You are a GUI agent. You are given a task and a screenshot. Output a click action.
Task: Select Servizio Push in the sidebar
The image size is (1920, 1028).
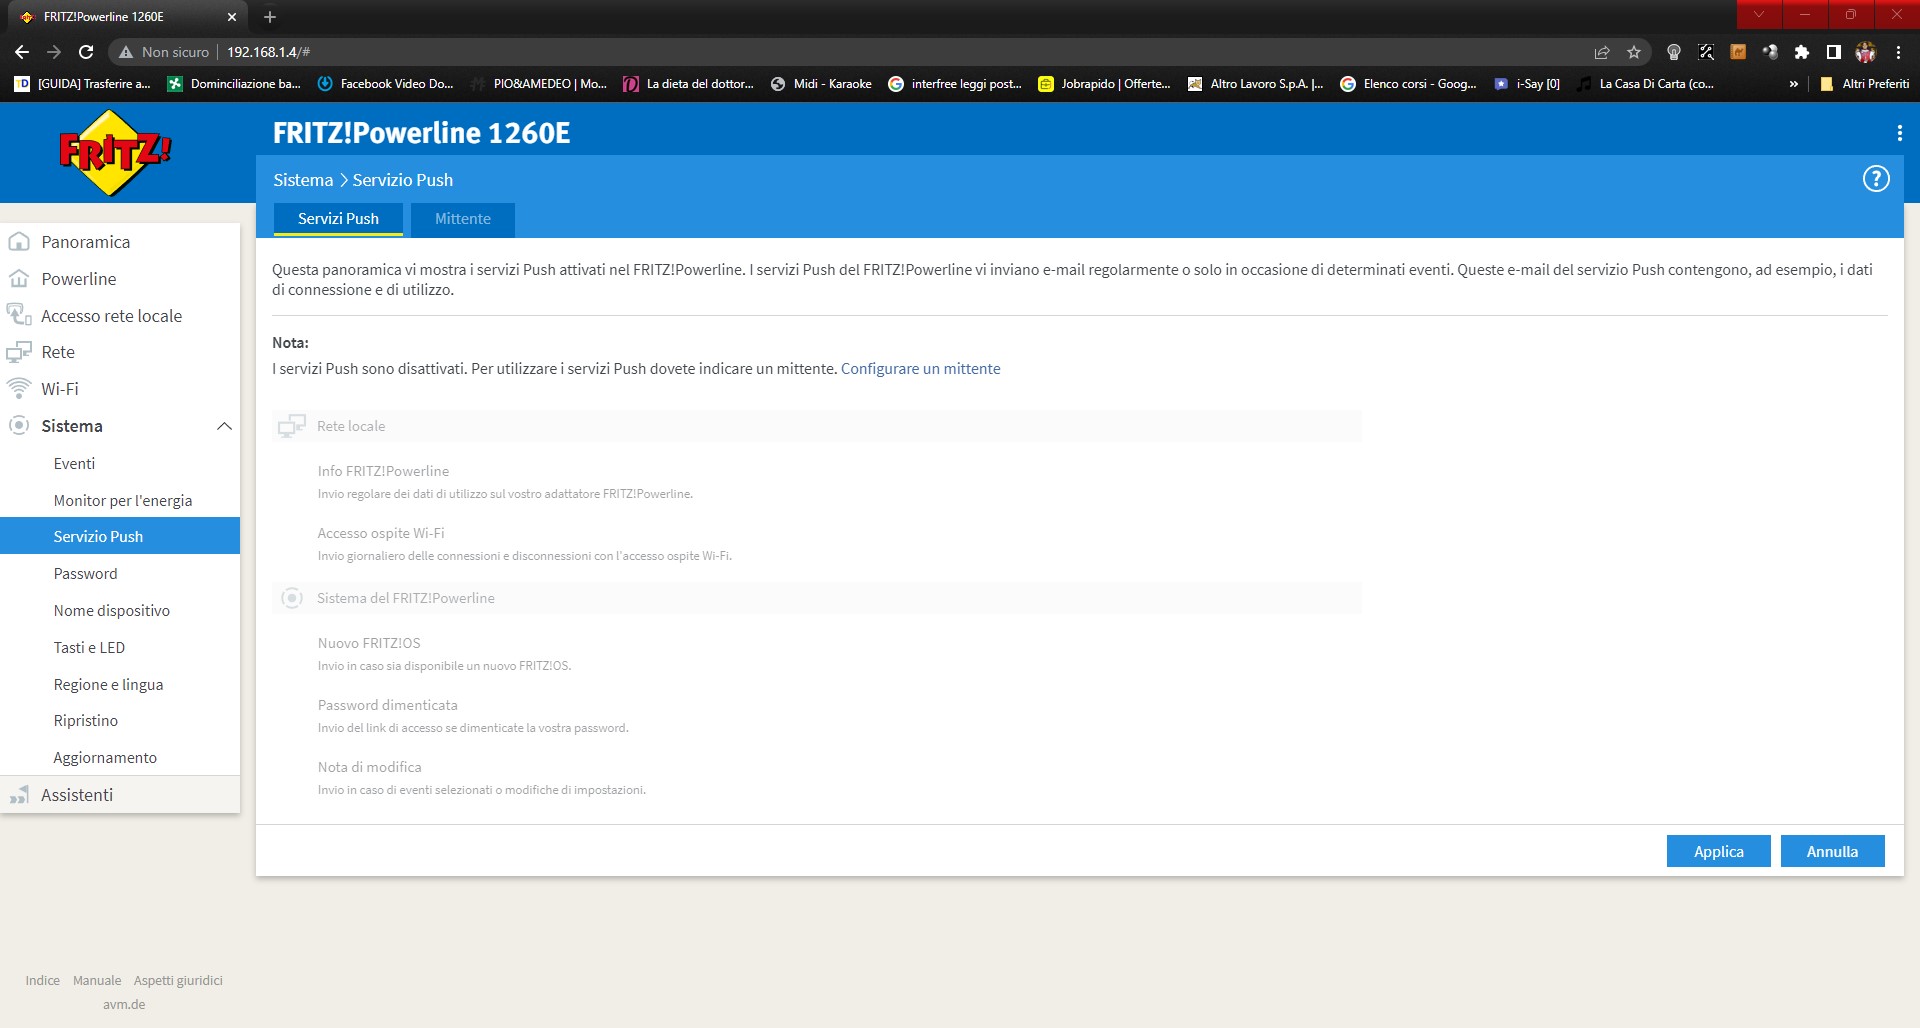tap(120, 536)
